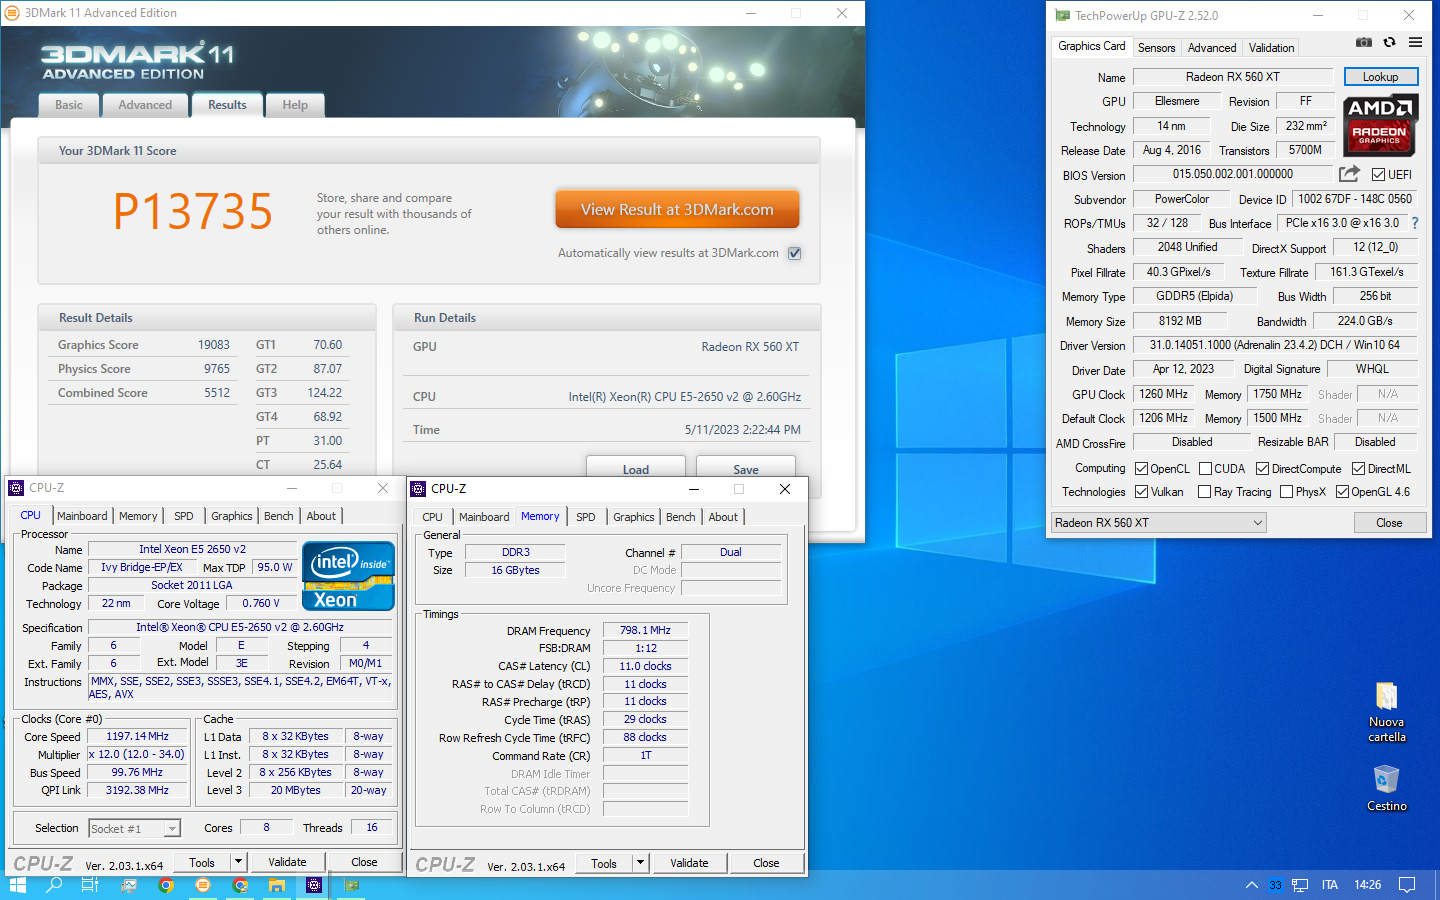This screenshot has width=1440, height=900.
Task: Click View Result at 3DMark.com button
Action: tap(677, 210)
